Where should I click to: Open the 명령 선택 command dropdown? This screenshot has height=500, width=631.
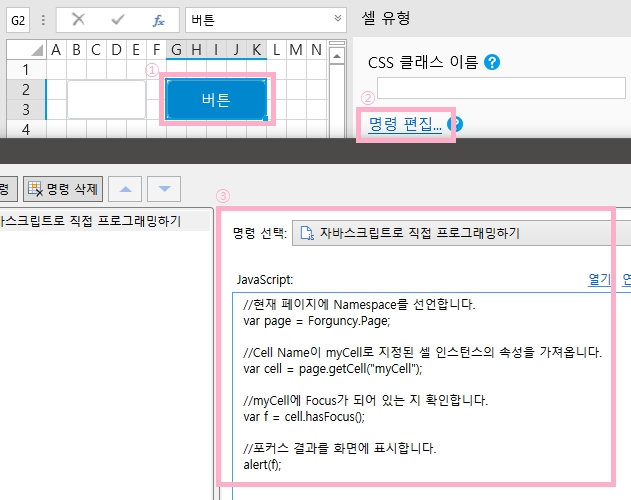tap(460, 233)
